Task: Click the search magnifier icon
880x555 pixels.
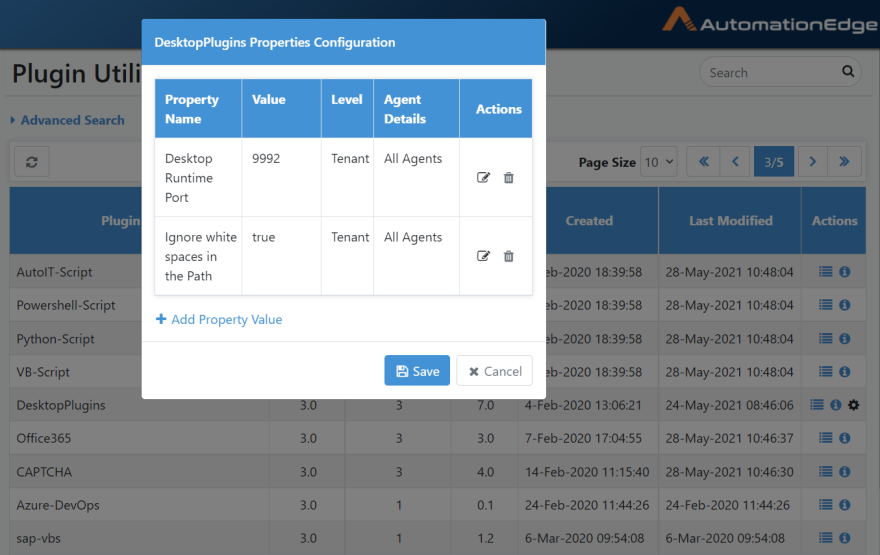Action: 848,72
